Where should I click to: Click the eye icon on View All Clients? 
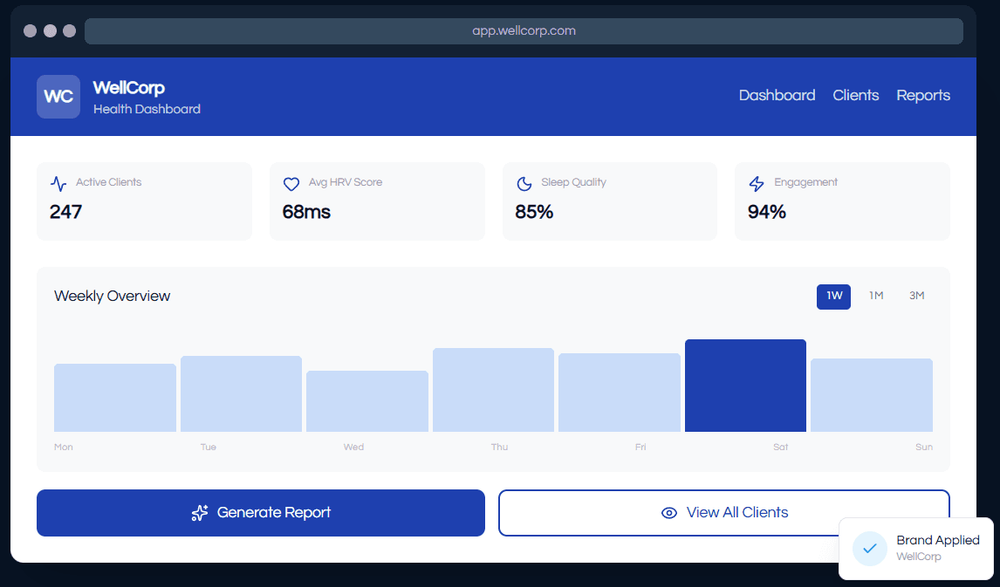669,513
